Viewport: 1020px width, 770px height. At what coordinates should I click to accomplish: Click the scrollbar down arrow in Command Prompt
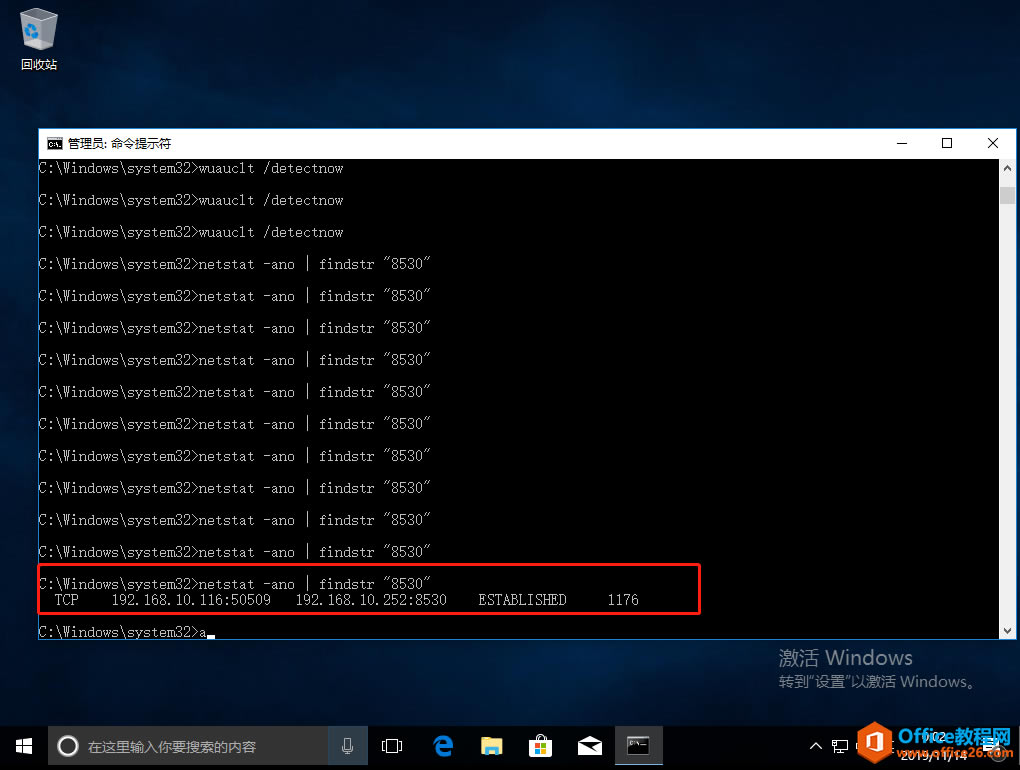pos(1007,631)
